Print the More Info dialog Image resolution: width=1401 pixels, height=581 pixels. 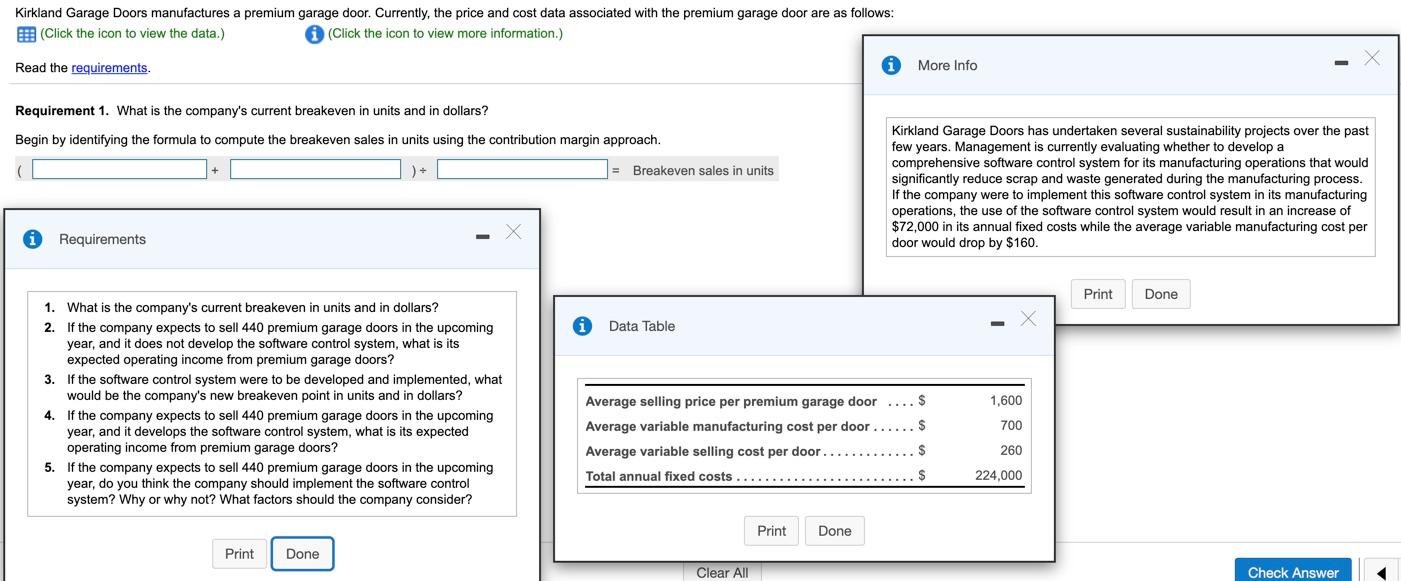[1098, 294]
